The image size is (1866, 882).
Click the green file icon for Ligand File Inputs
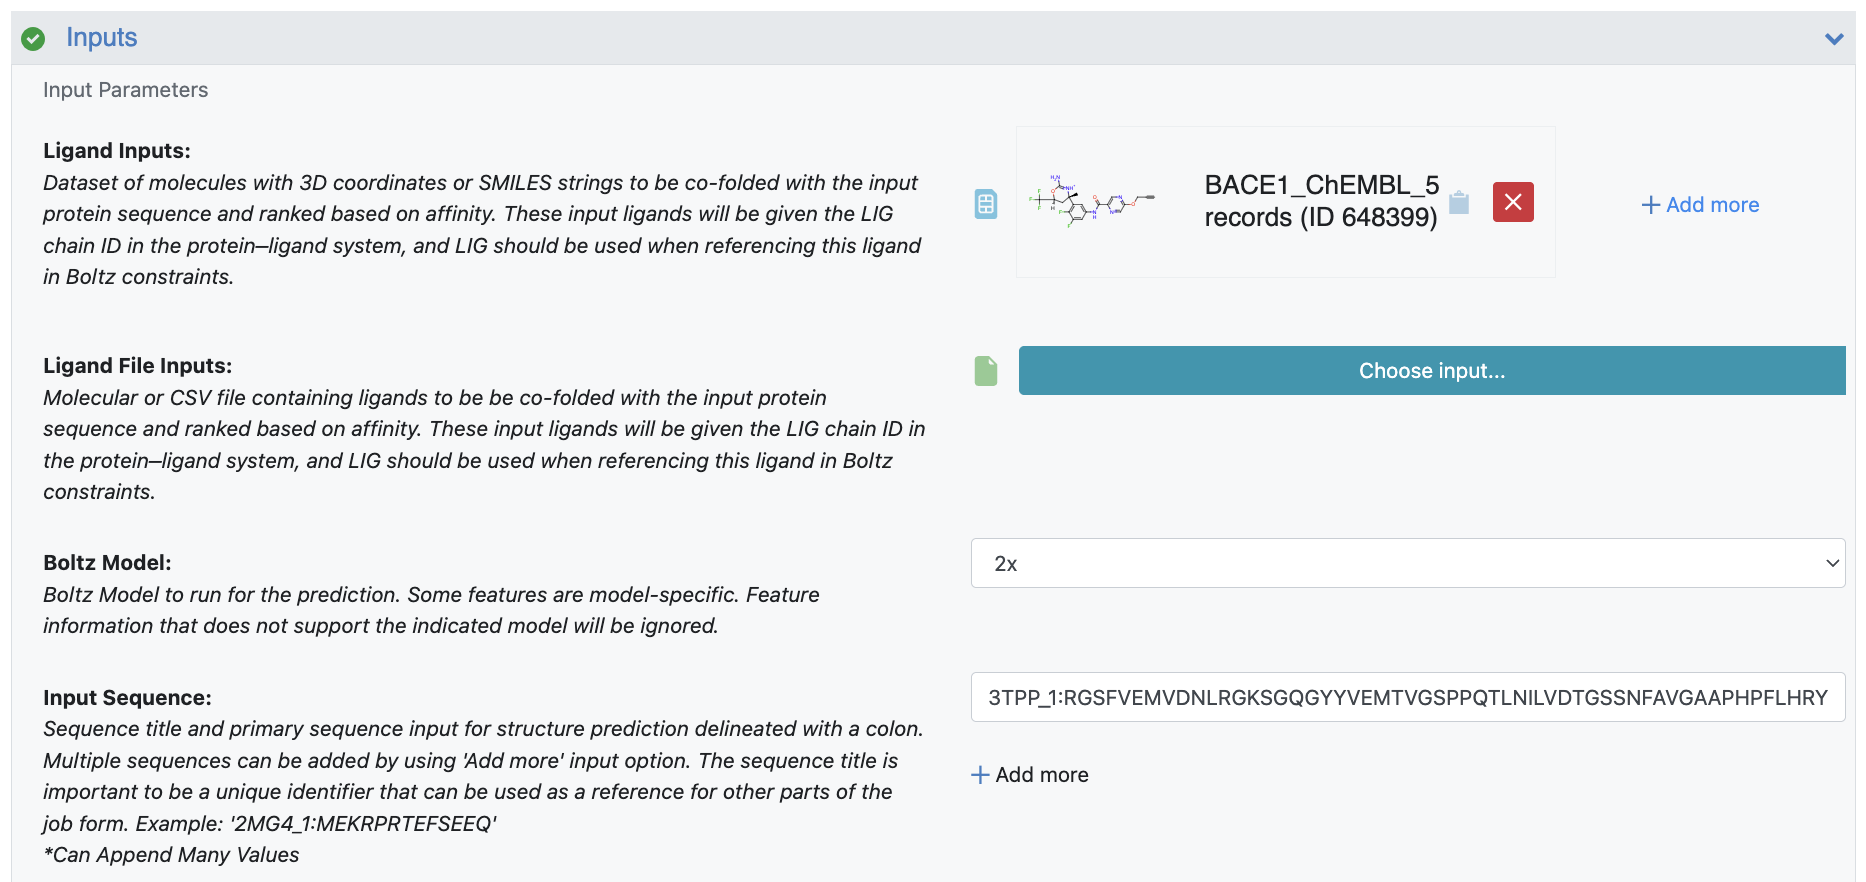(986, 371)
